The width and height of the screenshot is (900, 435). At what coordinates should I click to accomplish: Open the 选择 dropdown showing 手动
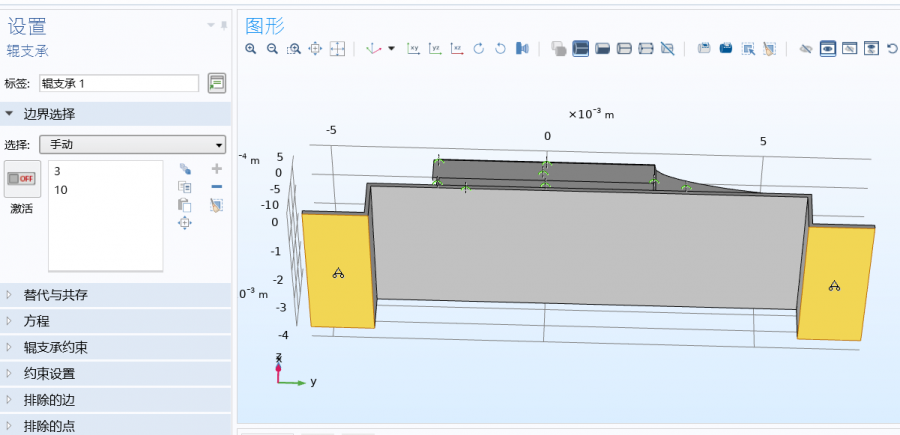[132, 144]
